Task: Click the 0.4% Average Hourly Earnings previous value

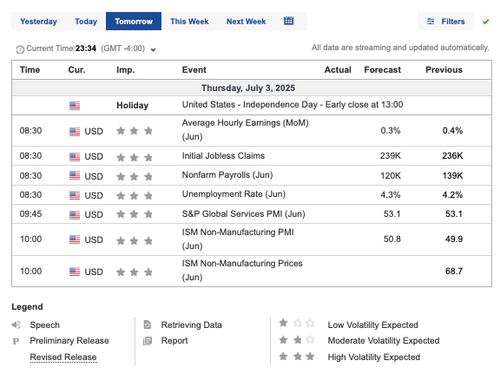Action: tap(452, 131)
